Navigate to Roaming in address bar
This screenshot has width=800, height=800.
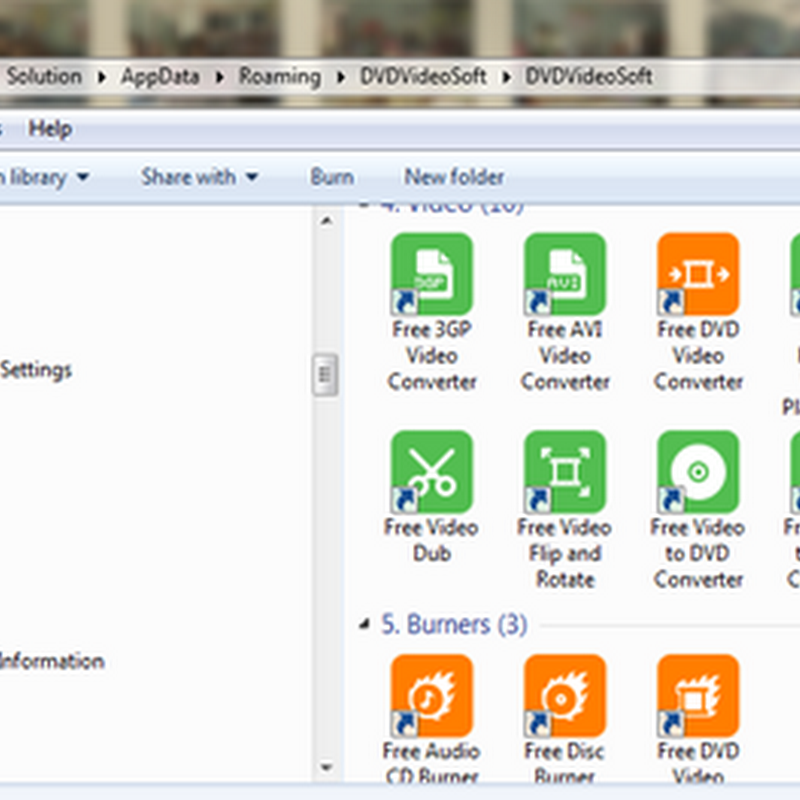coord(280,77)
